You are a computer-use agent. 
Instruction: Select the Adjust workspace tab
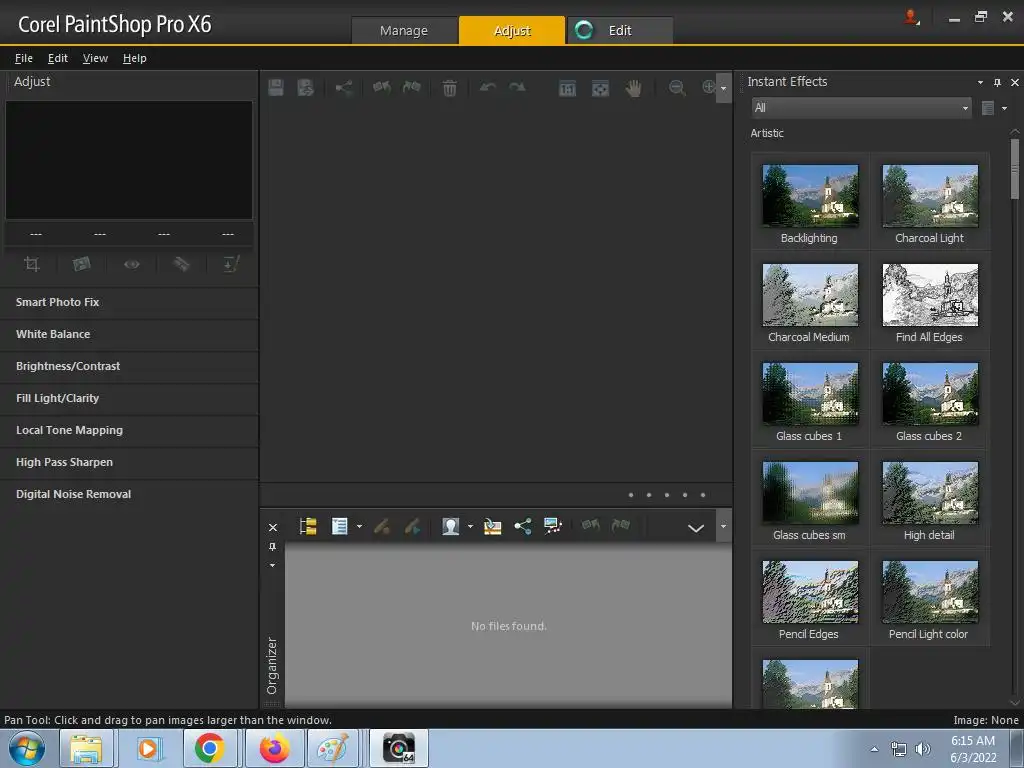coord(512,31)
